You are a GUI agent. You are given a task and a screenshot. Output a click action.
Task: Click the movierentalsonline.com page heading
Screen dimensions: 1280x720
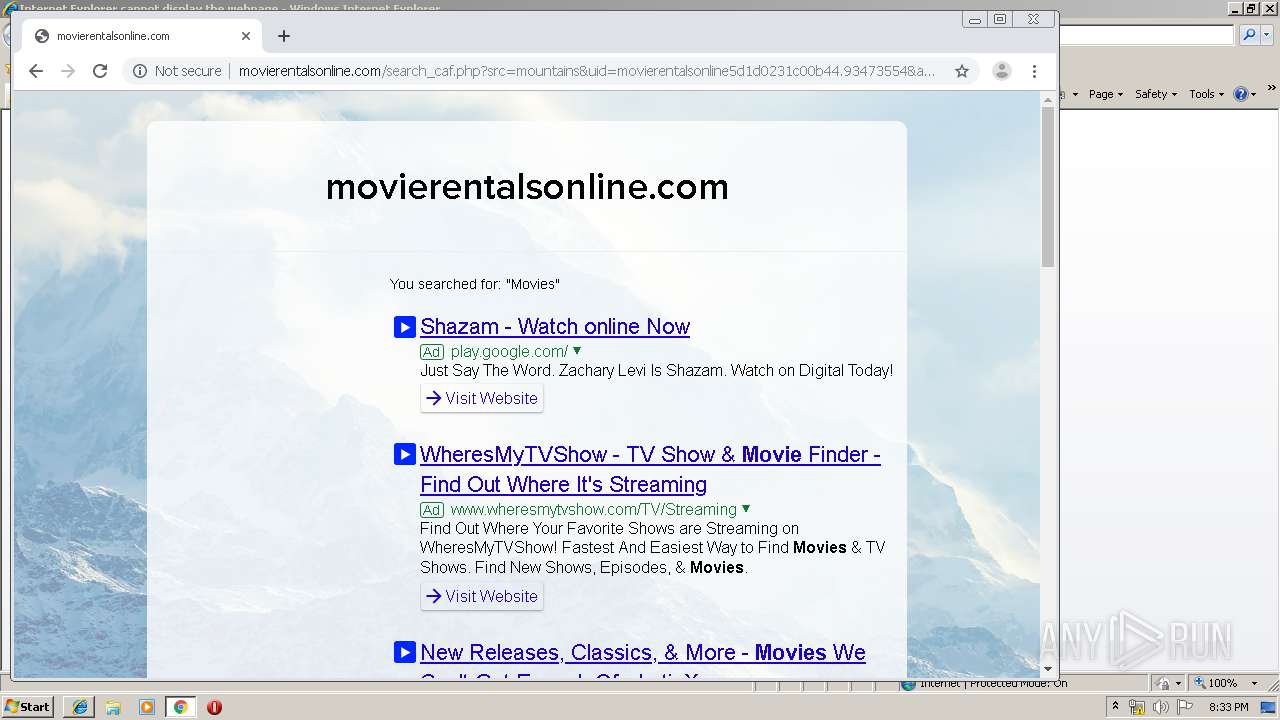527,187
